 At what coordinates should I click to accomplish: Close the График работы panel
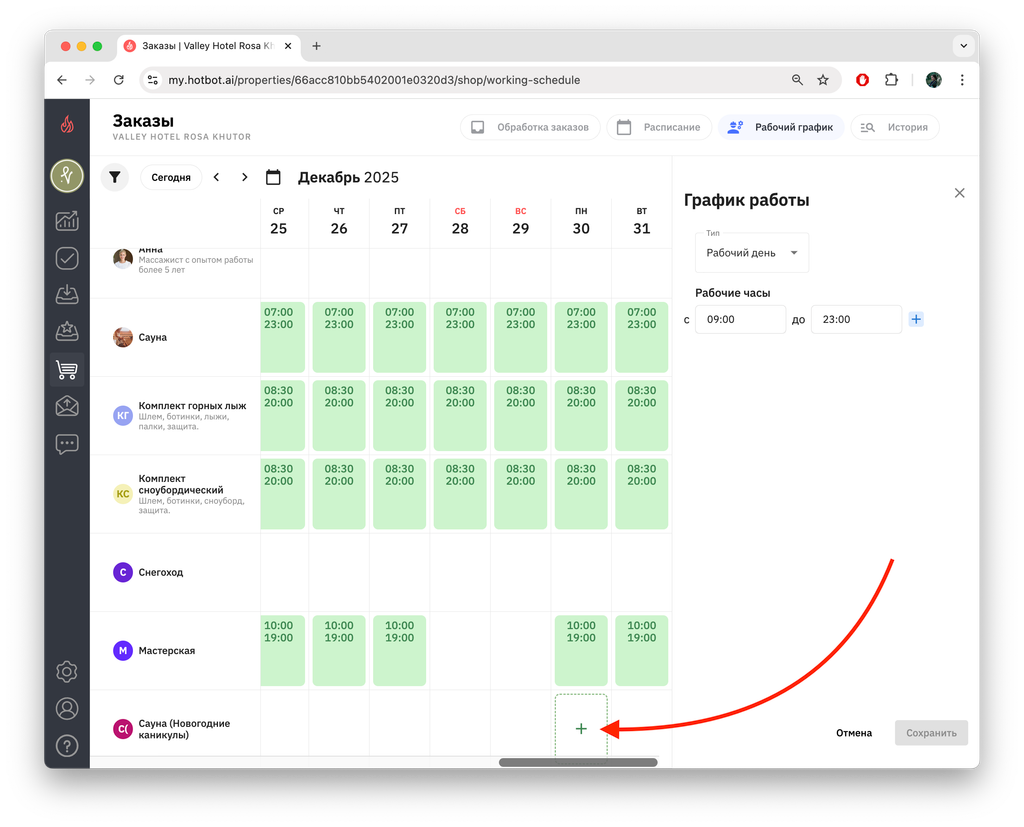coord(959,193)
